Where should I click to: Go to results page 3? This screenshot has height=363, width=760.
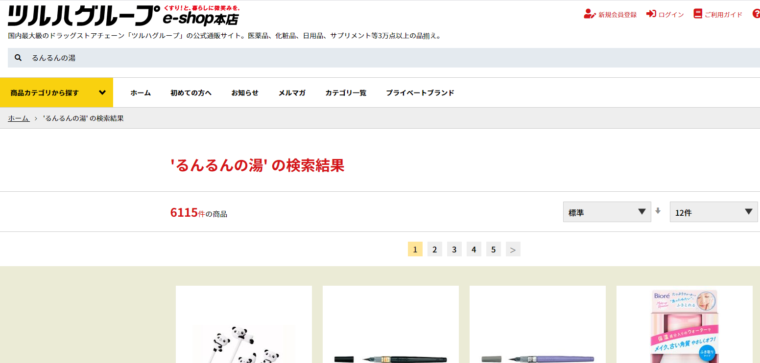(x=454, y=249)
